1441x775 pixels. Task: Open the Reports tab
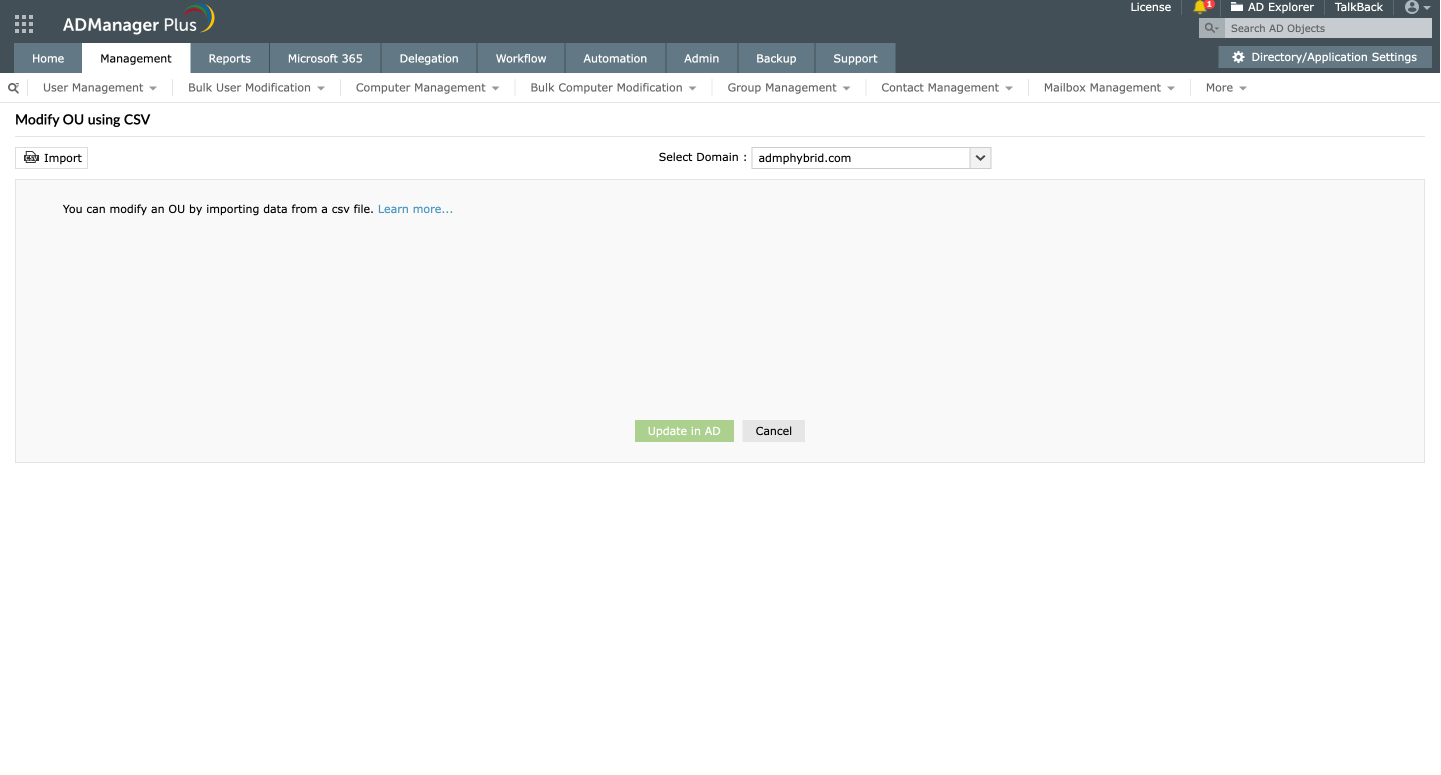coord(230,58)
